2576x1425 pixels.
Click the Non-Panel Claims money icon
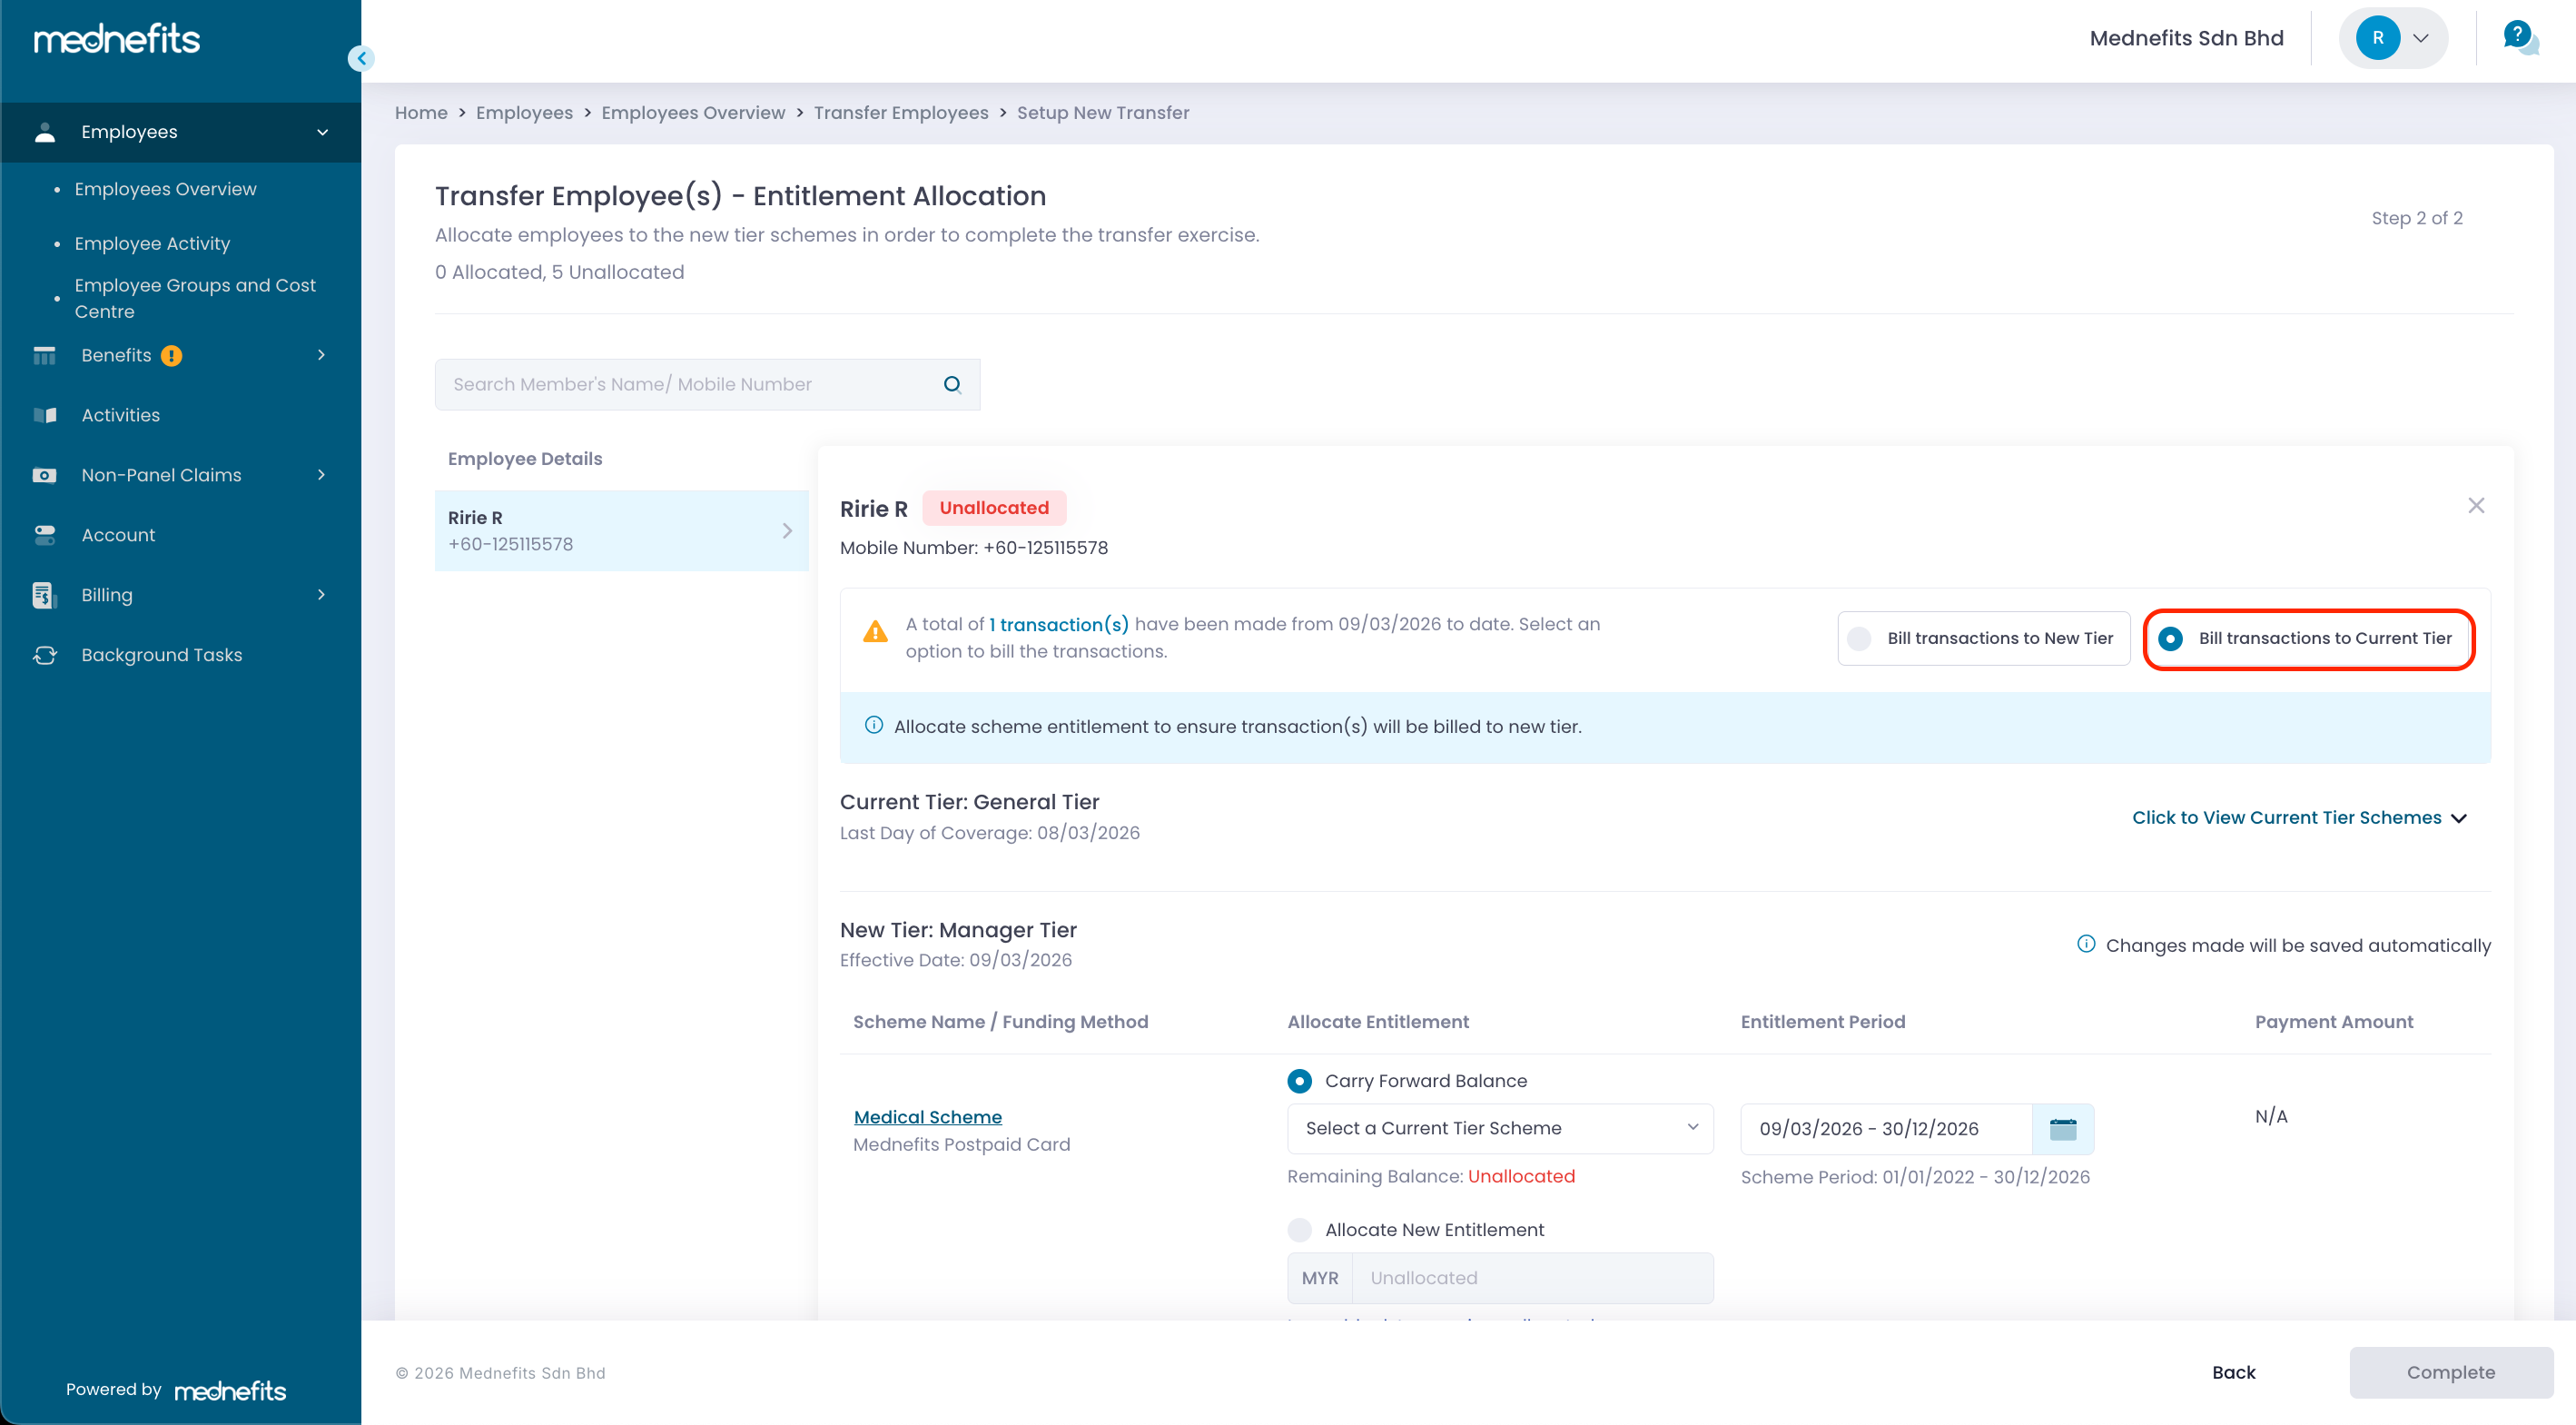pyautogui.click(x=44, y=475)
